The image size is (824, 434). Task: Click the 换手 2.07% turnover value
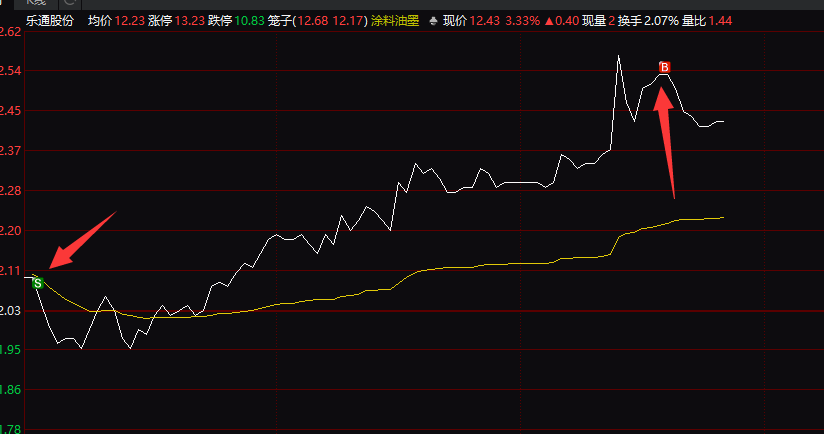tap(661, 21)
